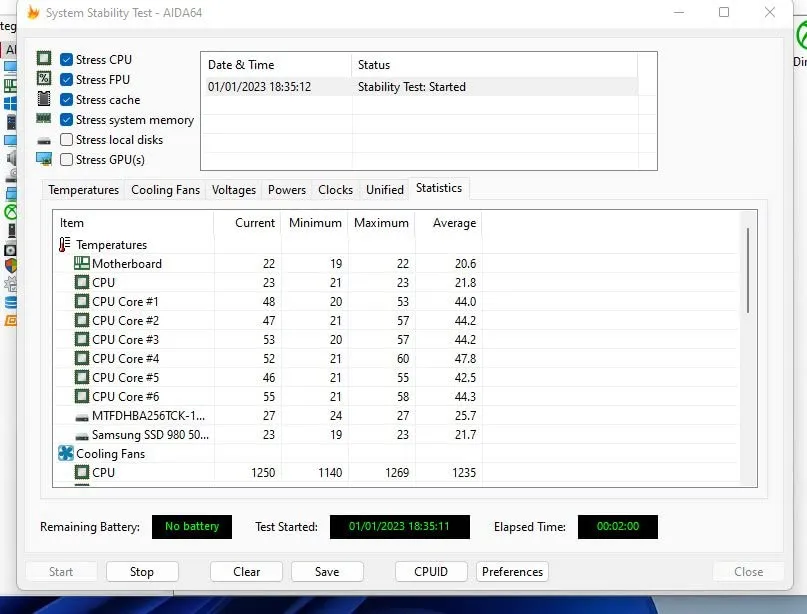Click the elapsed time 00:02:00 display
807x614 pixels.
[x=618, y=527]
